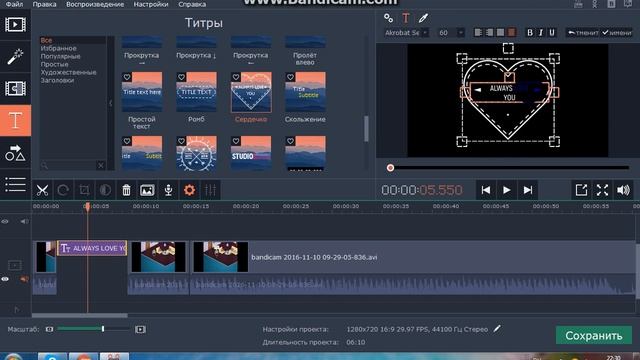Open Audio equalizer sliders icon
This screenshot has height=360, width=640.
(x=210, y=190)
